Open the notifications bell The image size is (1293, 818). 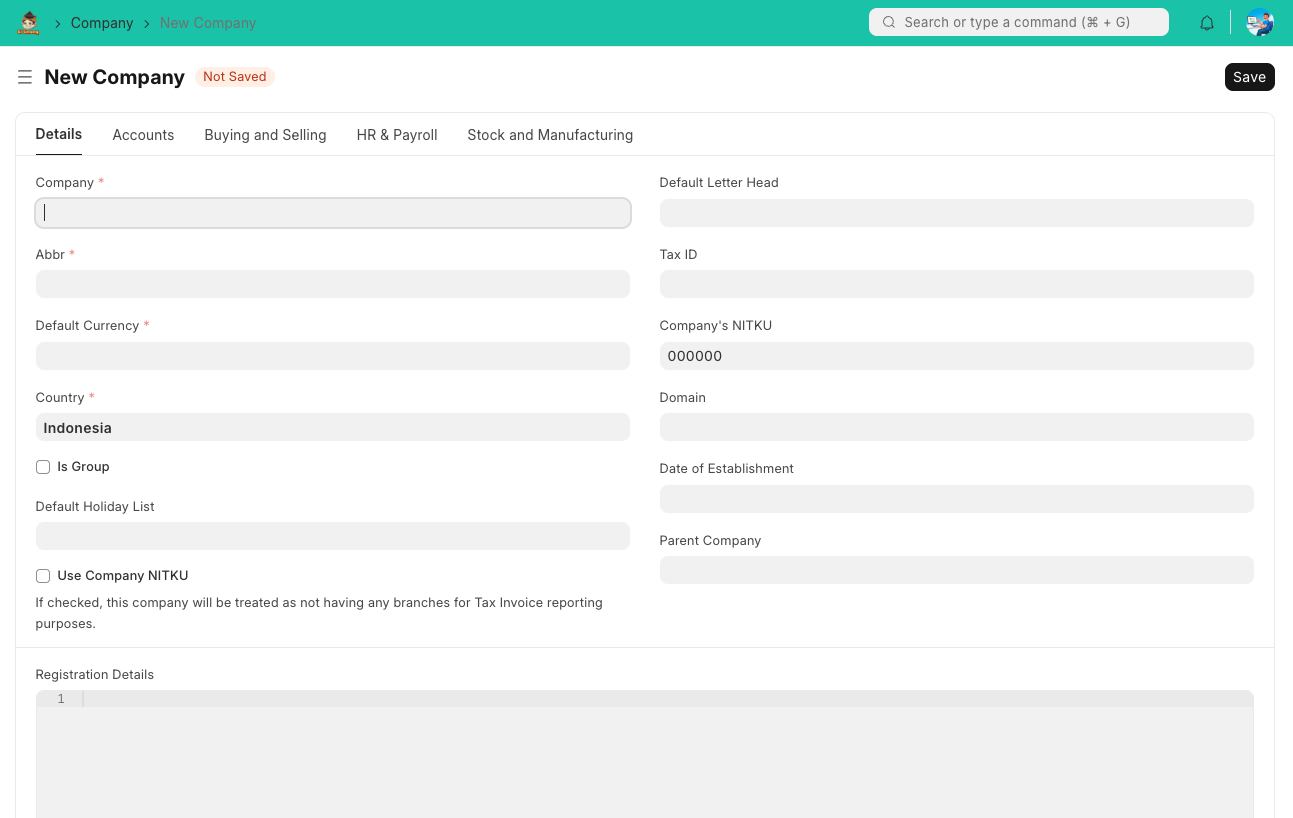click(1207, 23)
